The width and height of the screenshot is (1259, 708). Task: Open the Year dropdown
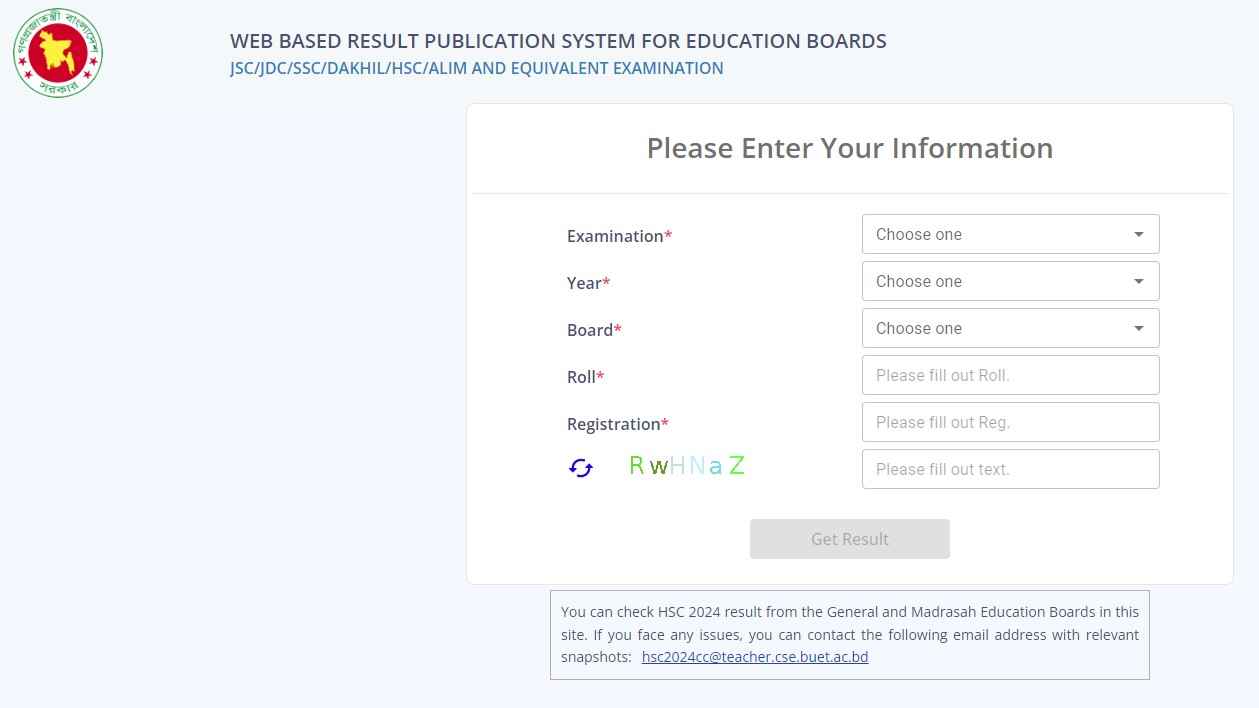point(1000,281)
